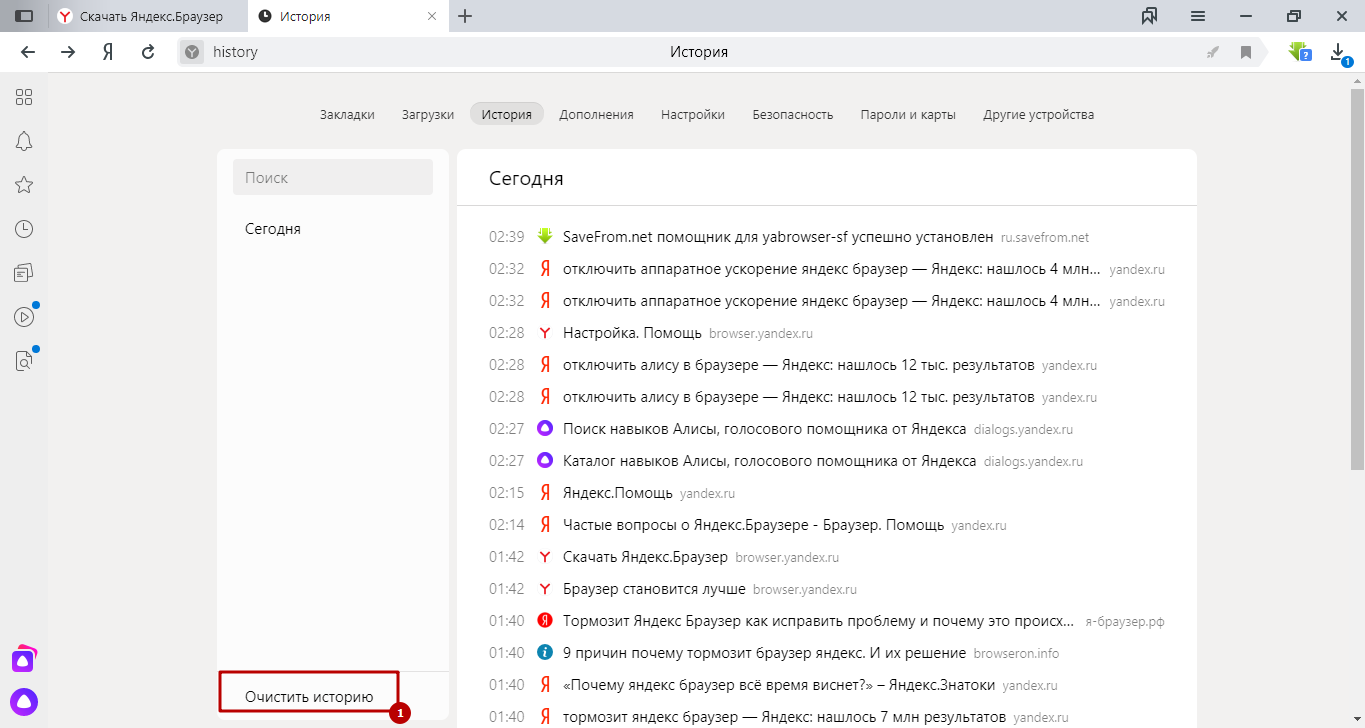Toggle the sidebar panel icon

point(24,16)
